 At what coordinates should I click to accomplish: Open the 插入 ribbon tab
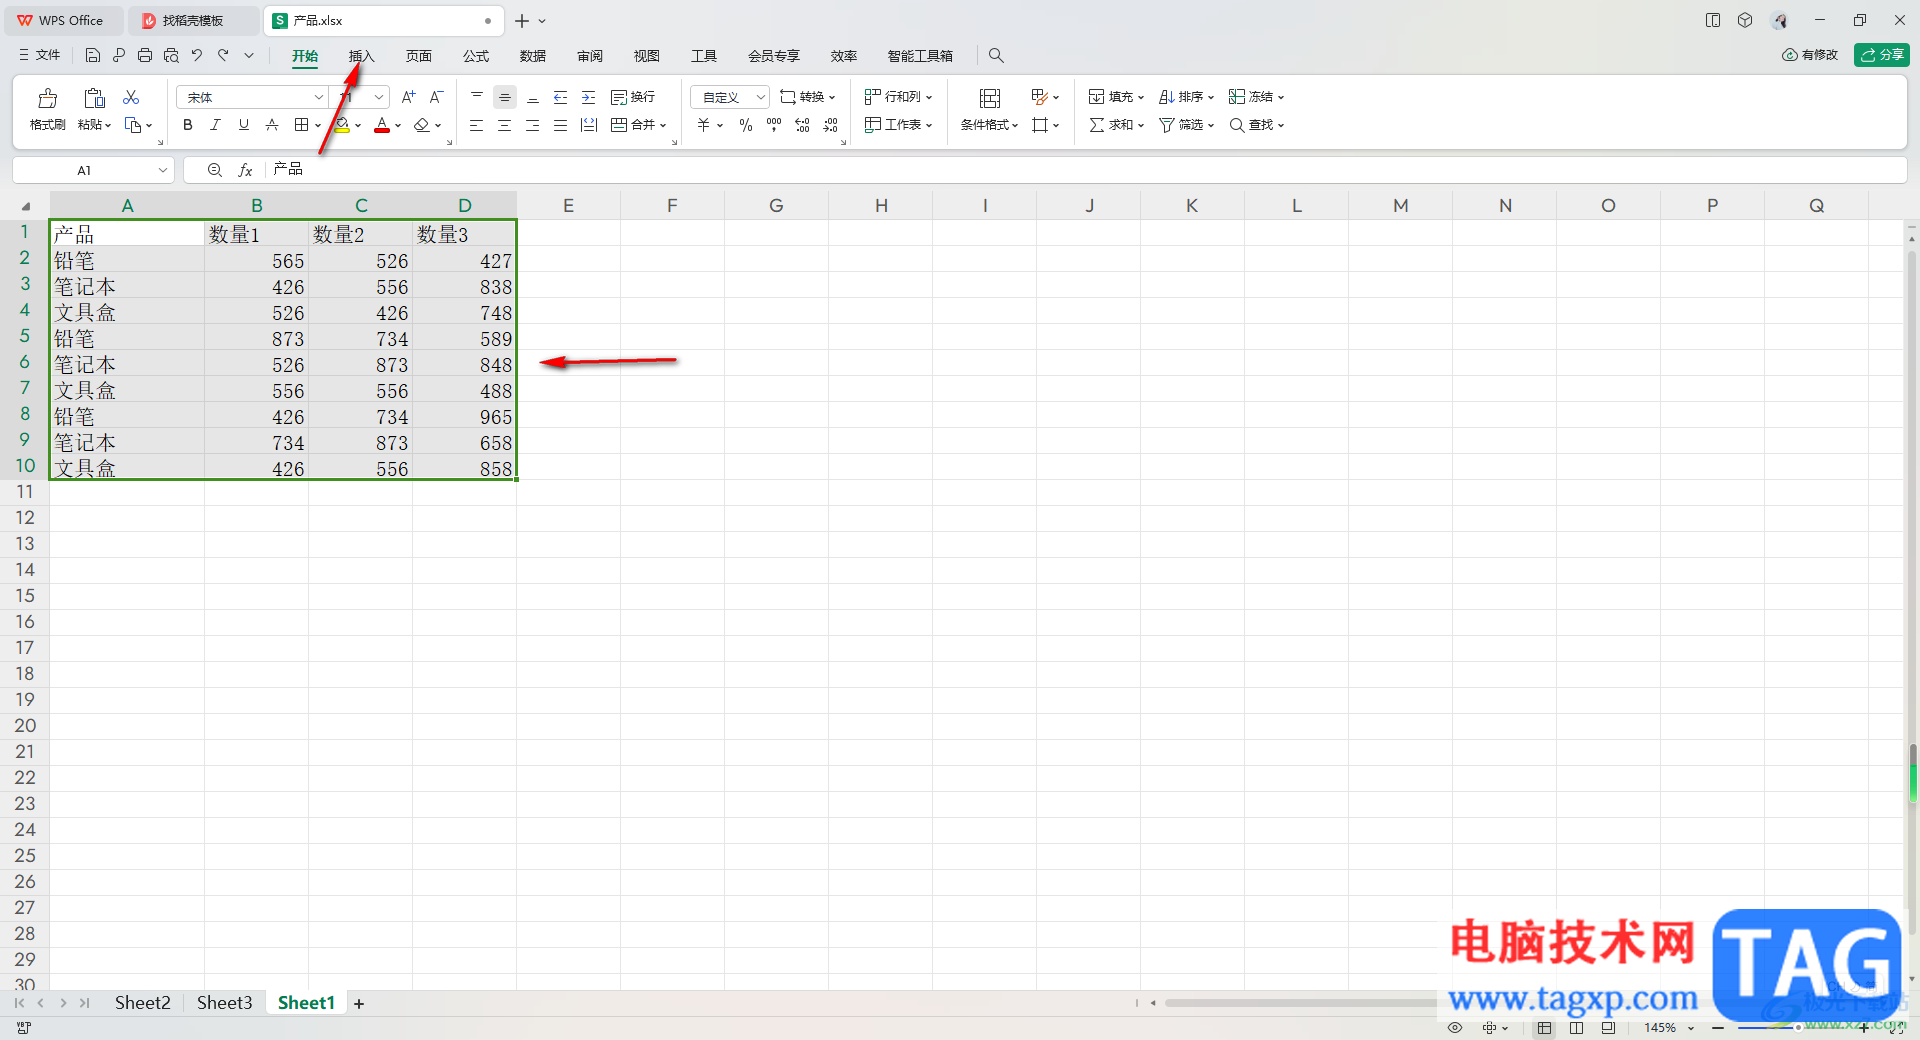coord(361,56)
